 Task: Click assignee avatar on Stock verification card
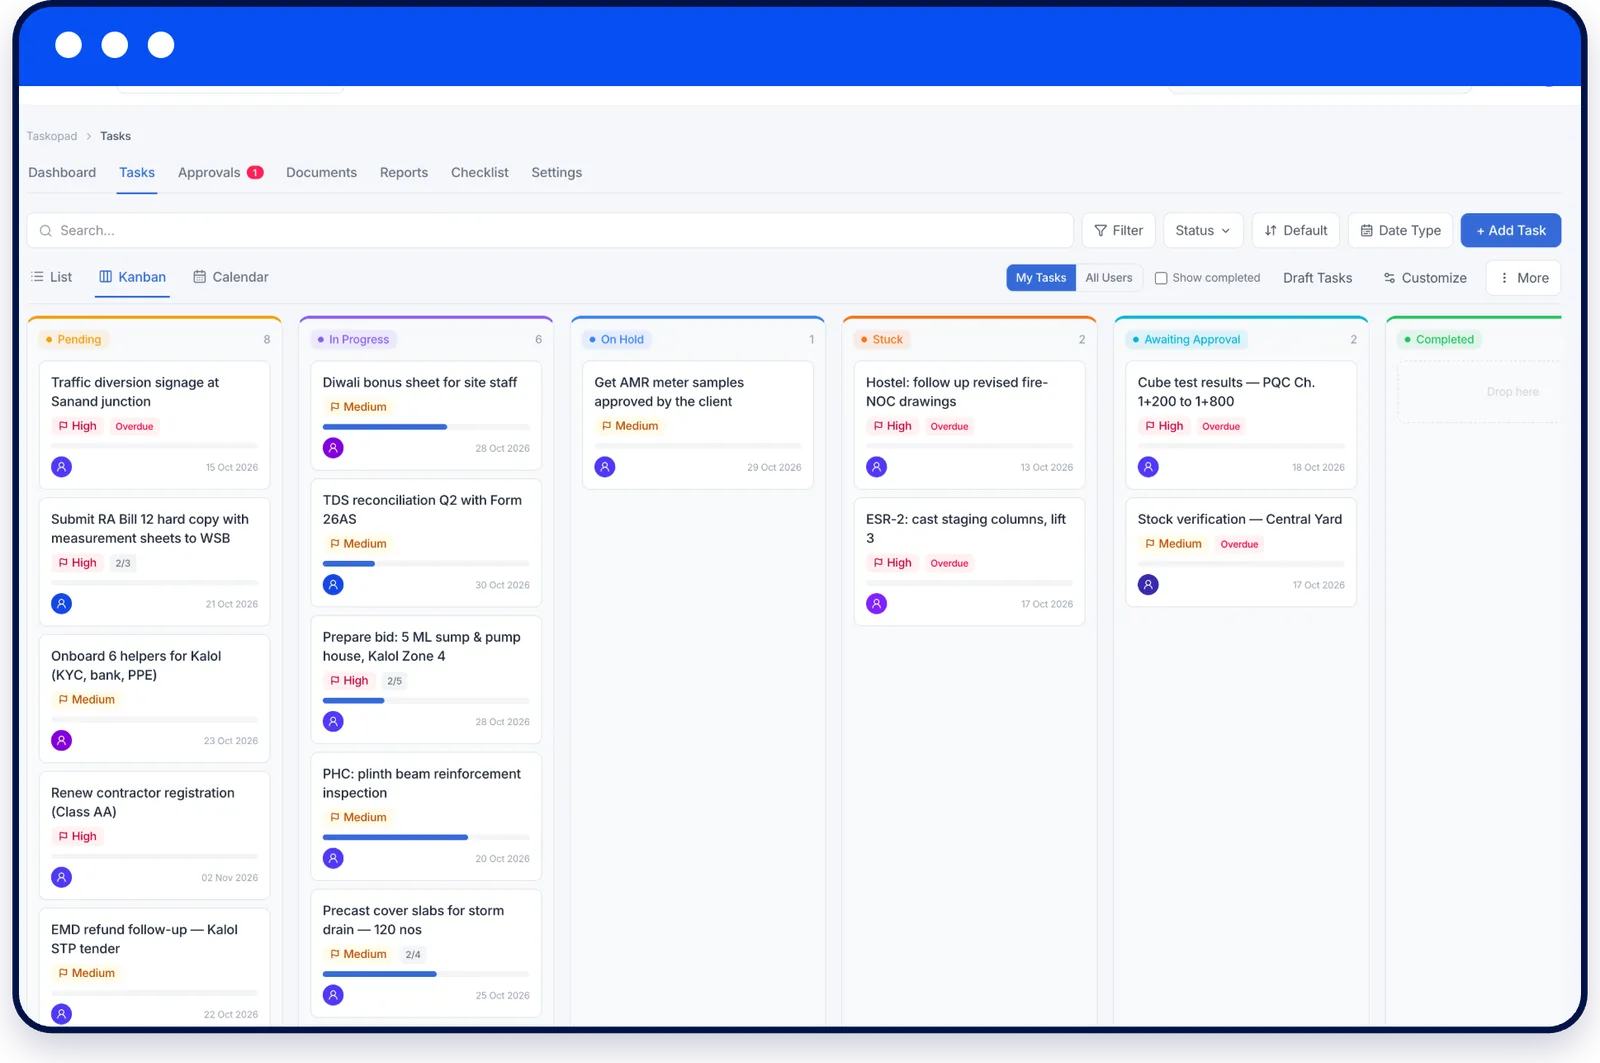(1148, 585)
